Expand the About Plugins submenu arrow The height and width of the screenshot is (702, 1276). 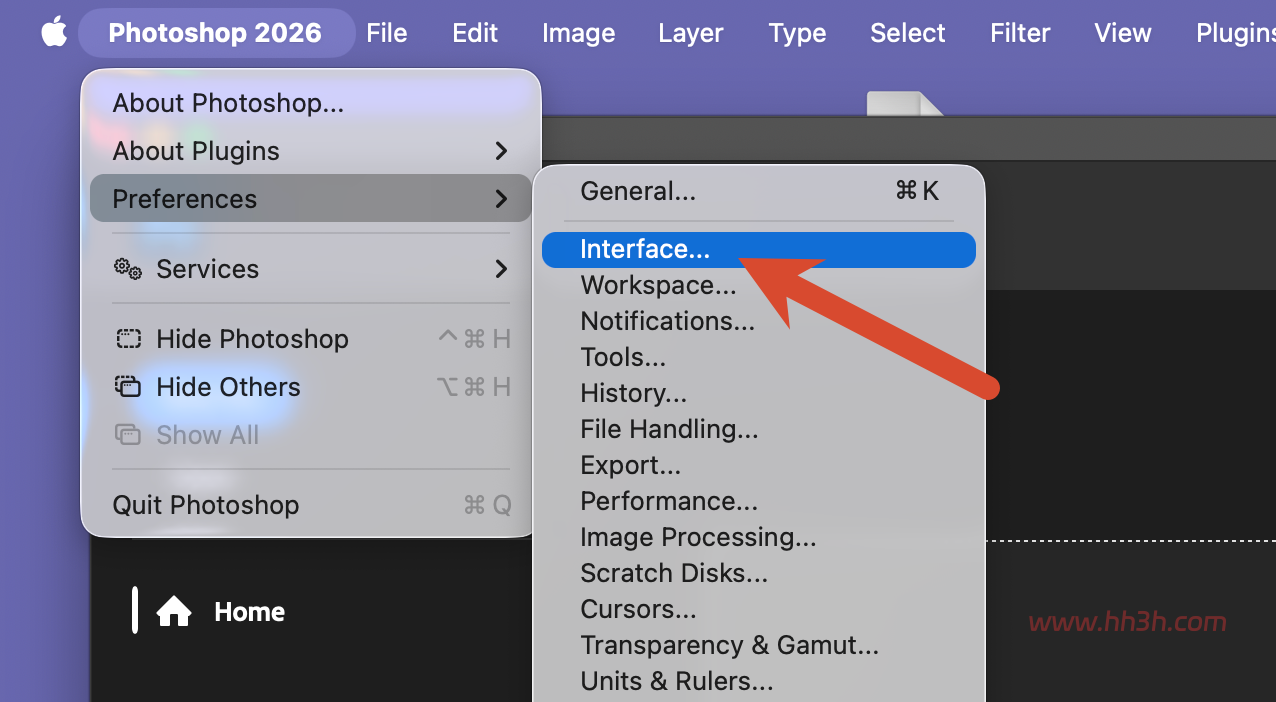coord(501,151)
